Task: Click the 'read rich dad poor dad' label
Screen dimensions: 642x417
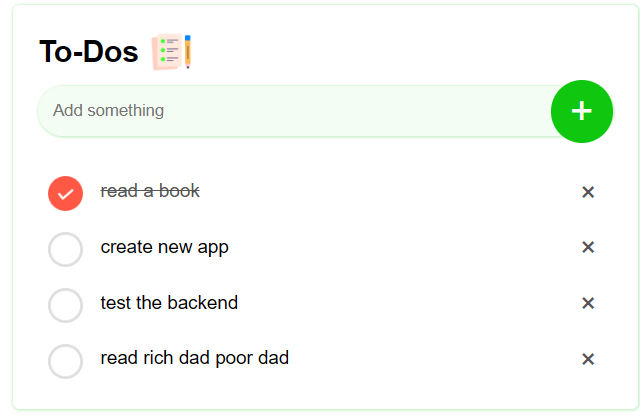Action: [195, 358]
